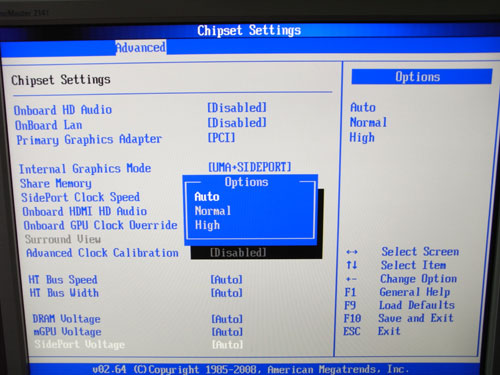Select Onboard HDMI HD Audio setting

point(85,211)
